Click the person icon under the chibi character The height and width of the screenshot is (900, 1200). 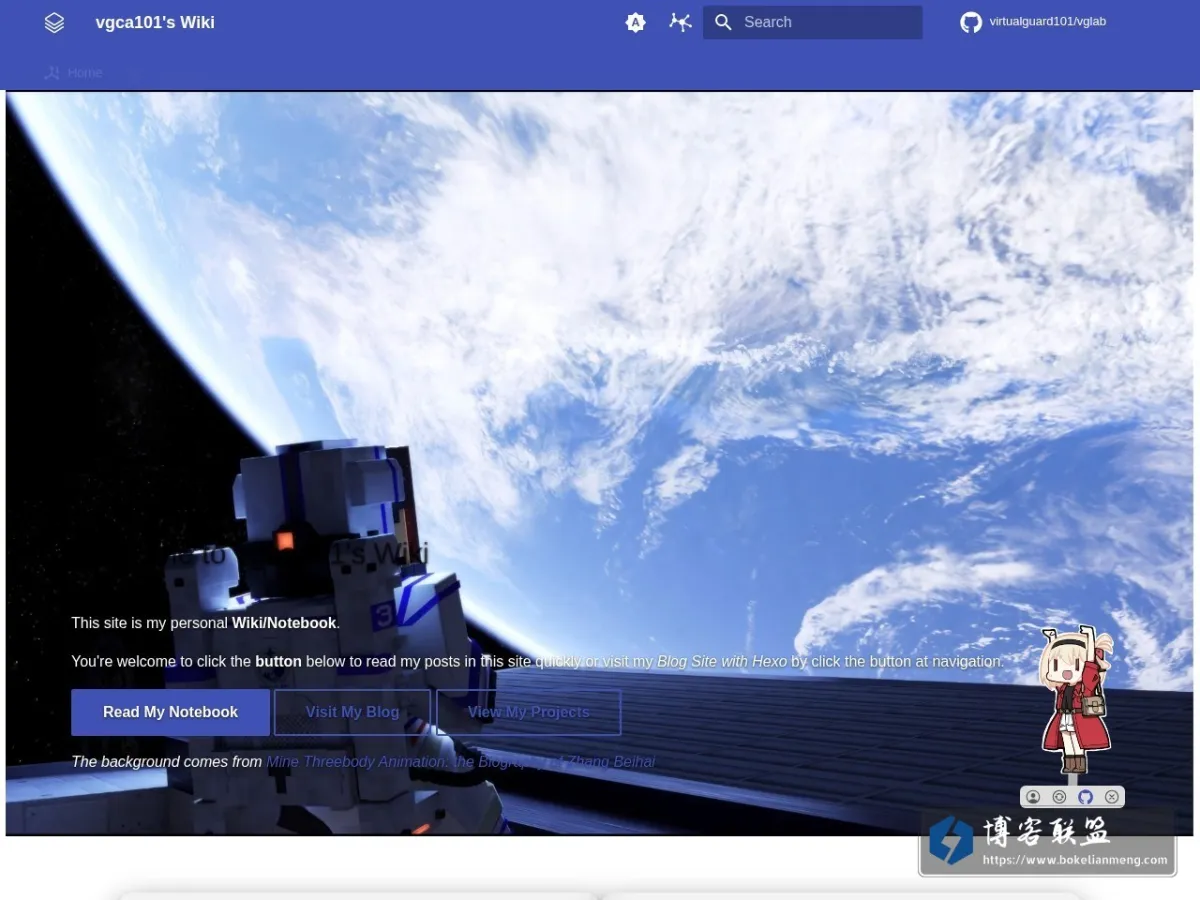[1033, 797]
